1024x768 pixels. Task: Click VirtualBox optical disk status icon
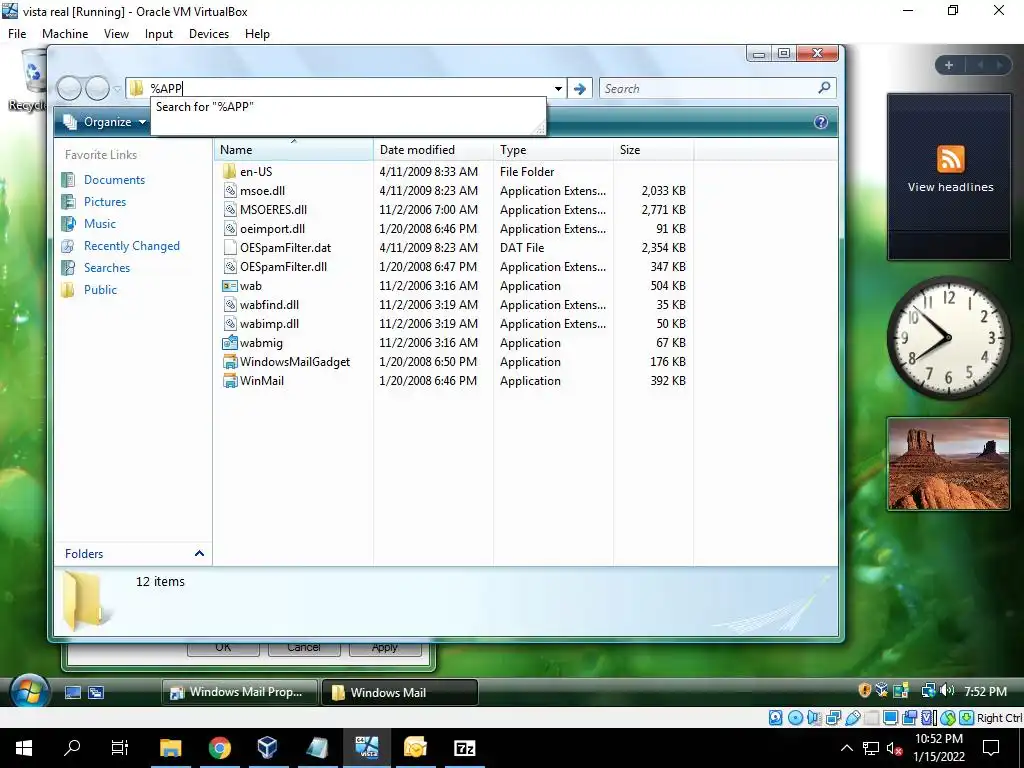click(x=795, y=718)
